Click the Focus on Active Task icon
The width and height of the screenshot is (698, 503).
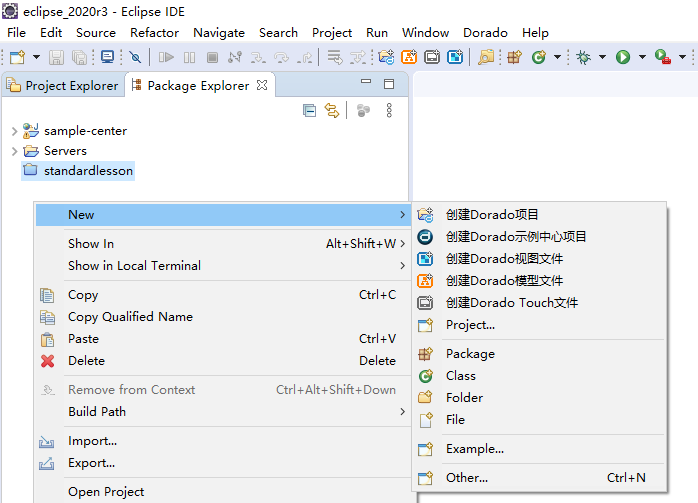363,110
